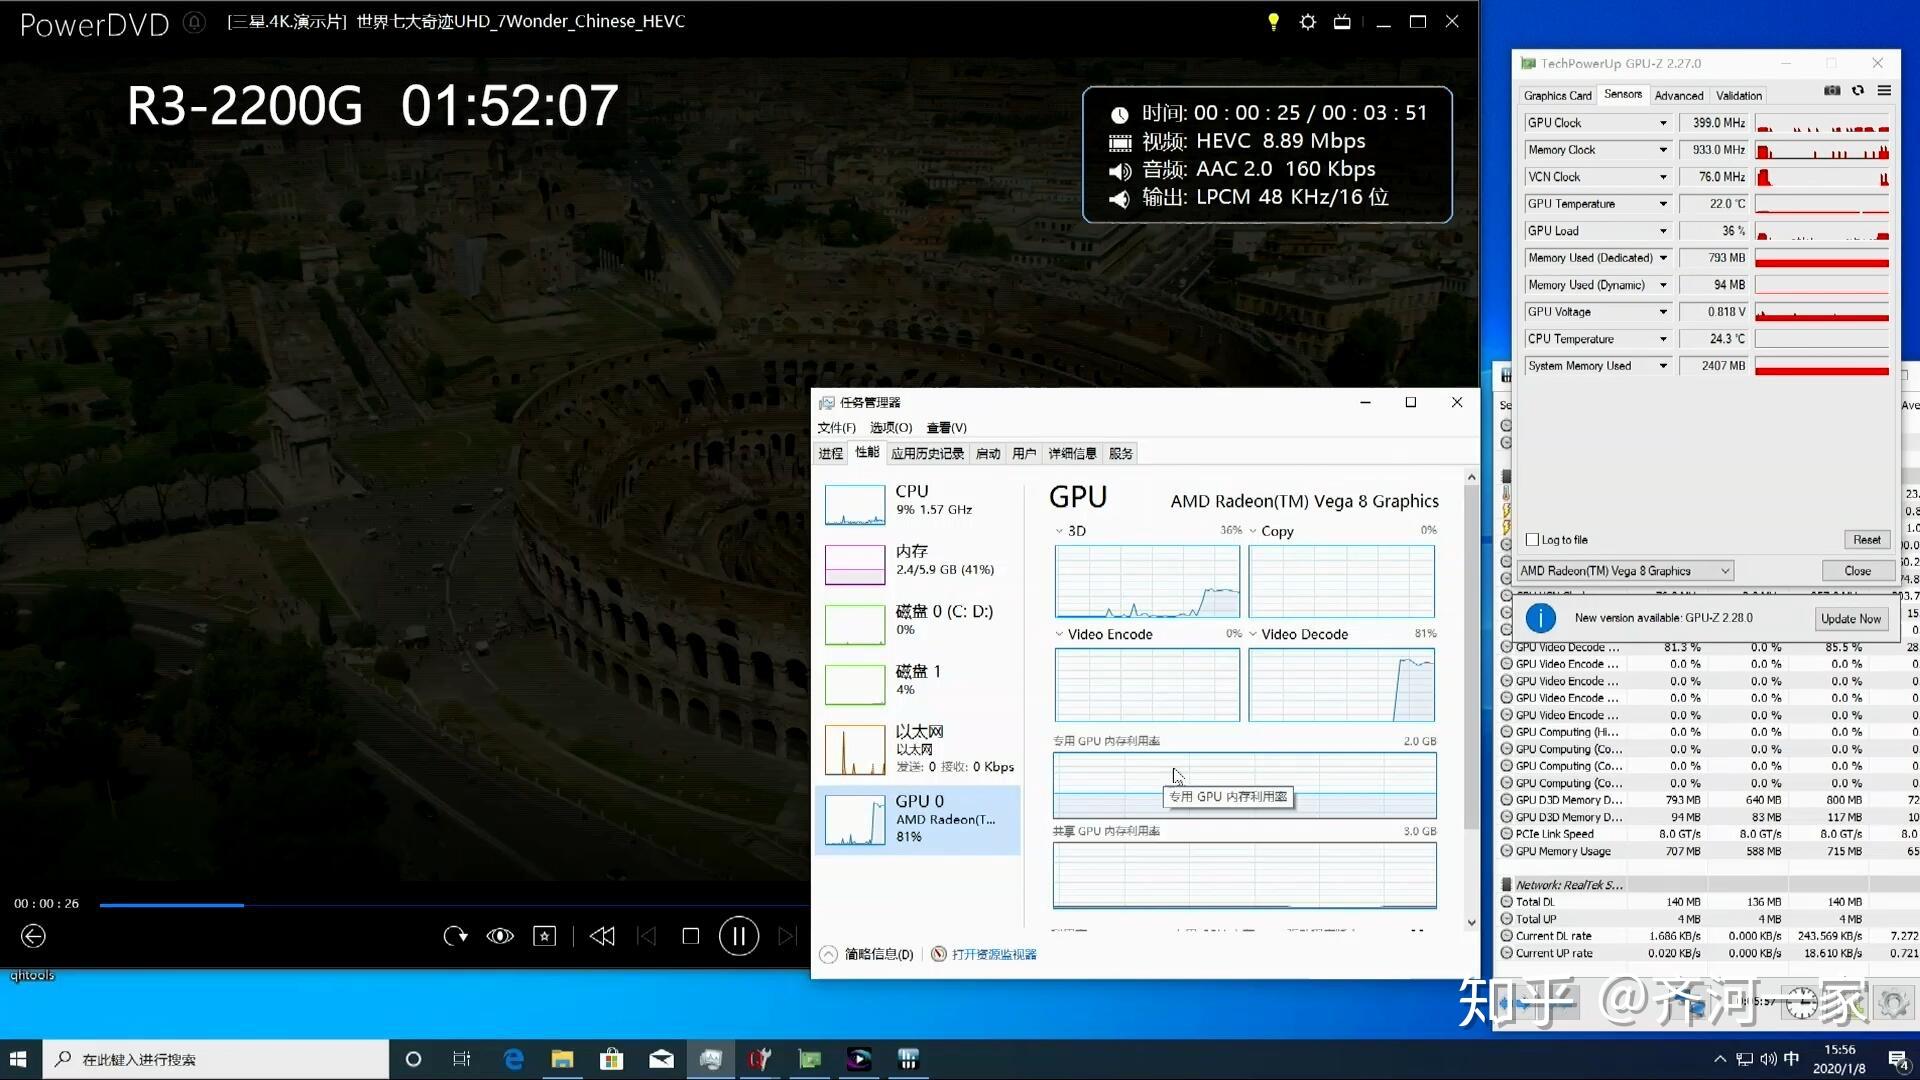
Task: Enable Log to file checkbox
Action: [x=1532, y=540]
